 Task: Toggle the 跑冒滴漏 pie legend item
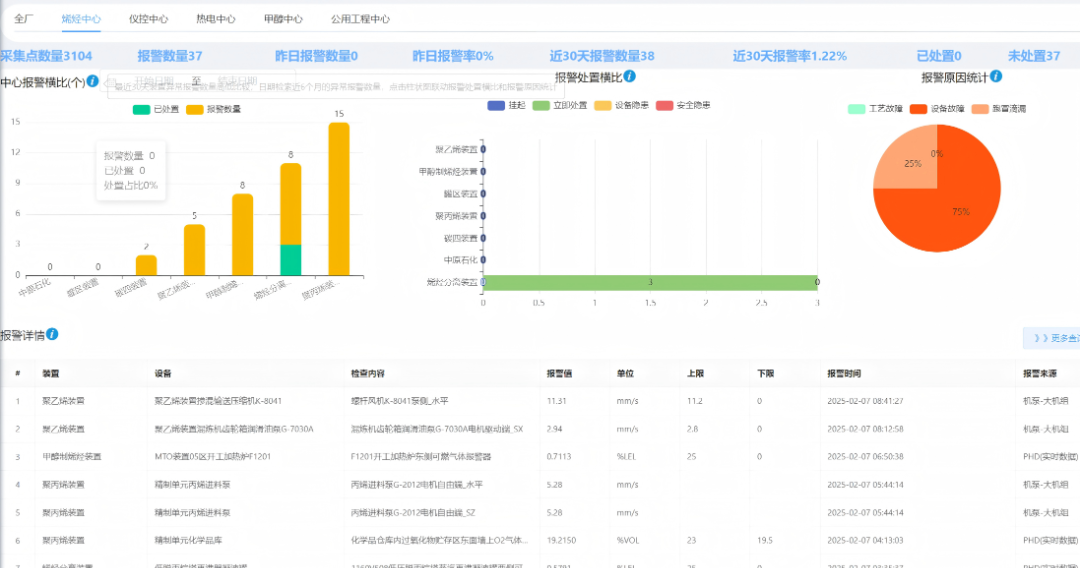pyautogui.click(x=999, y=109)
